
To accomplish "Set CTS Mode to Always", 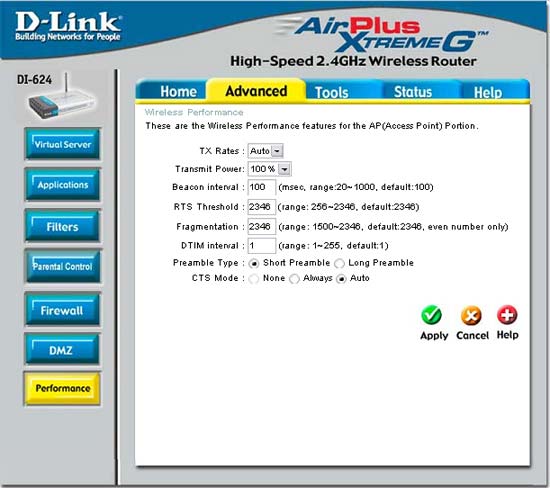I will [x=294, y=279].
